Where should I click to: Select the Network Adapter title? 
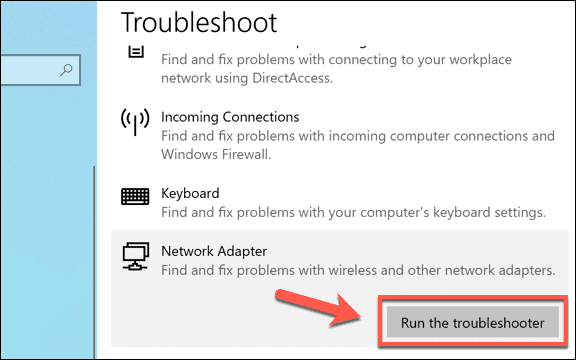[214, 251]
